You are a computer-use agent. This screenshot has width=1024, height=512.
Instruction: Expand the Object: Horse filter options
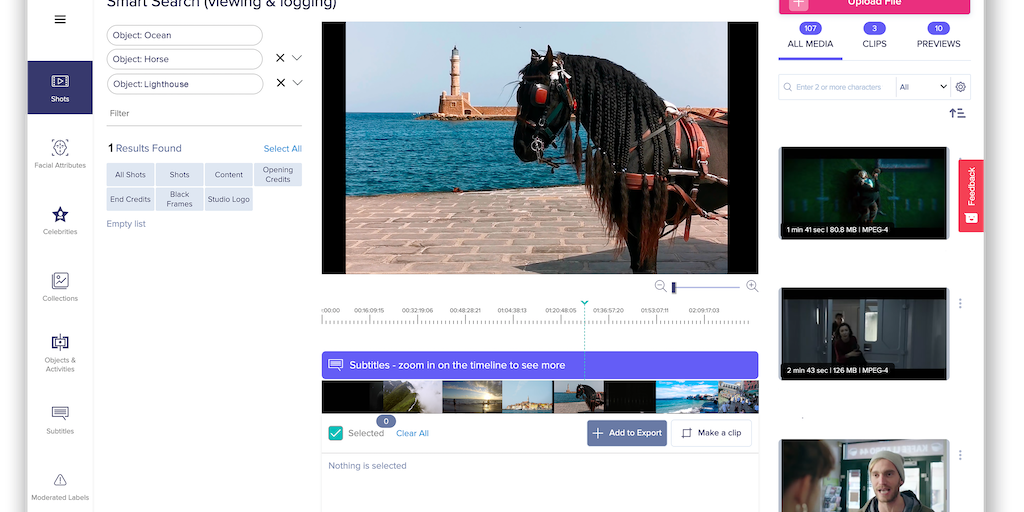tap(296, 58)
